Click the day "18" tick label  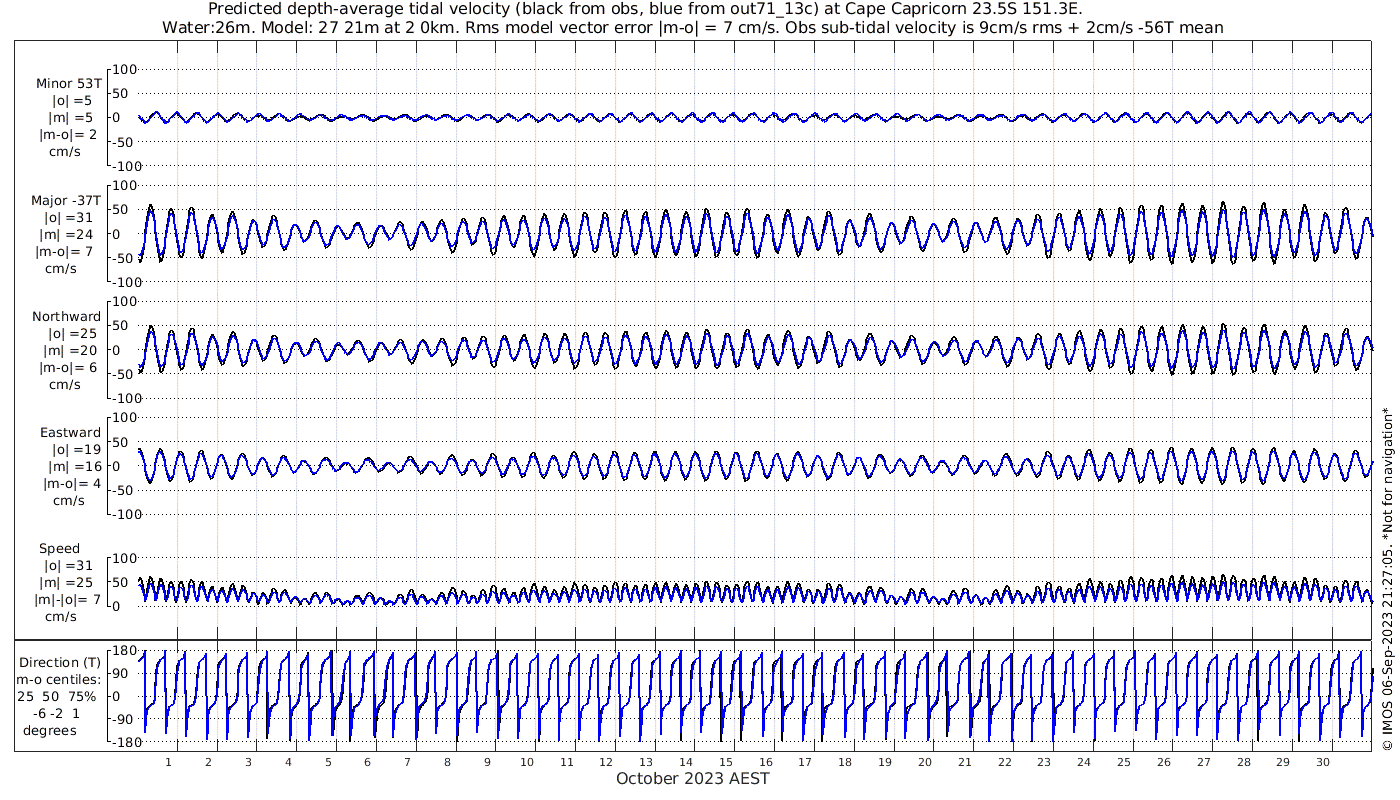pyautogui.click(x=845, y=762)
